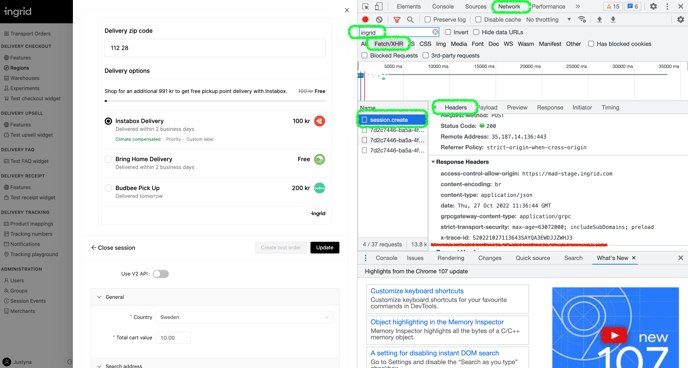
Task: Open the Payload tab
Action: (487, 107)
